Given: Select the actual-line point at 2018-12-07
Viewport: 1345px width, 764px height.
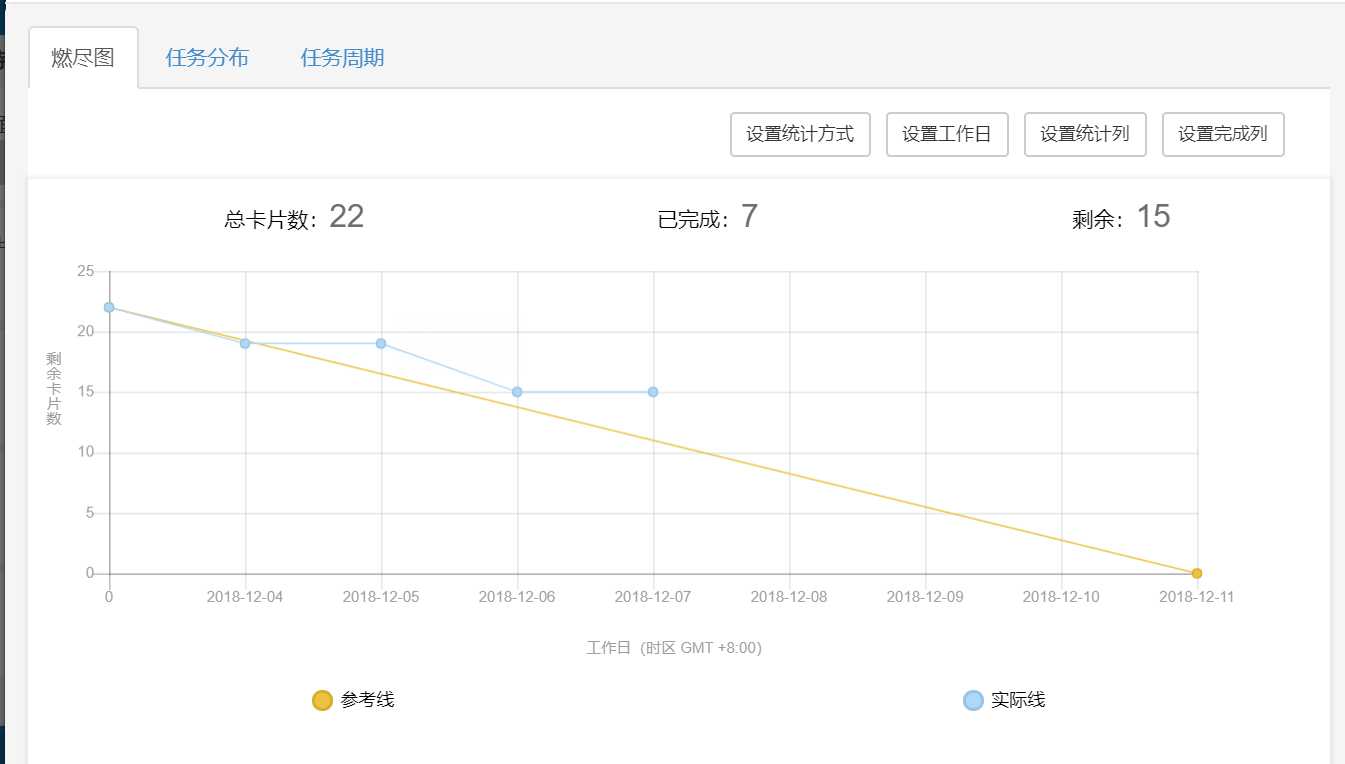Looking at the screenshot, I should [653, 392].
